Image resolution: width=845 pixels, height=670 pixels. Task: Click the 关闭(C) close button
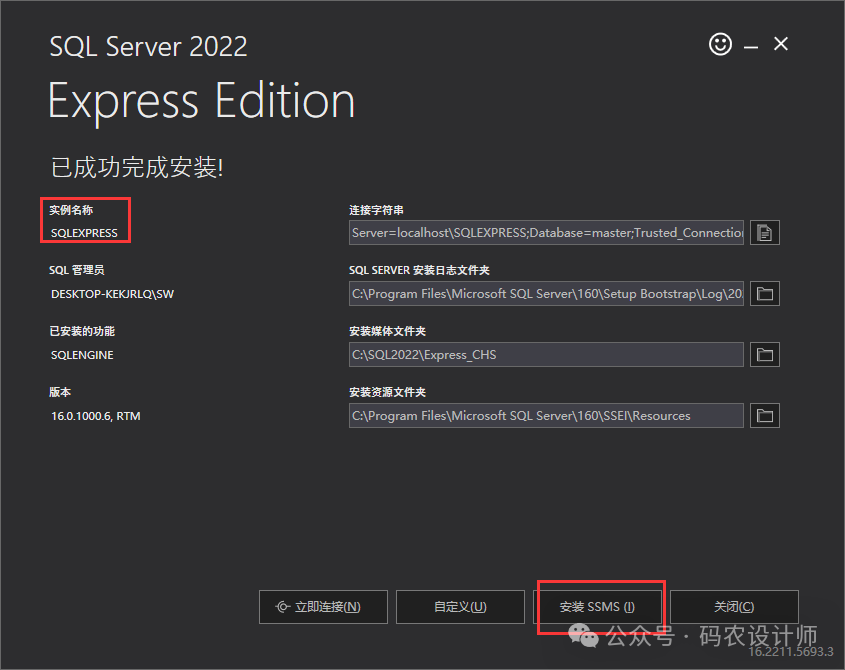tap(734, 607)
